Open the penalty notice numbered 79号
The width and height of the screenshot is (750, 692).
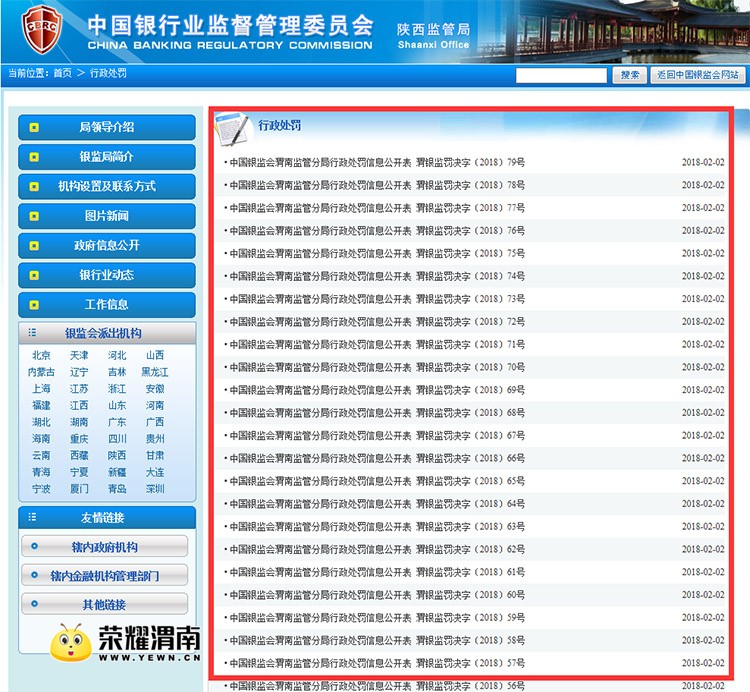pyautogui.click(x=376, y=162)
